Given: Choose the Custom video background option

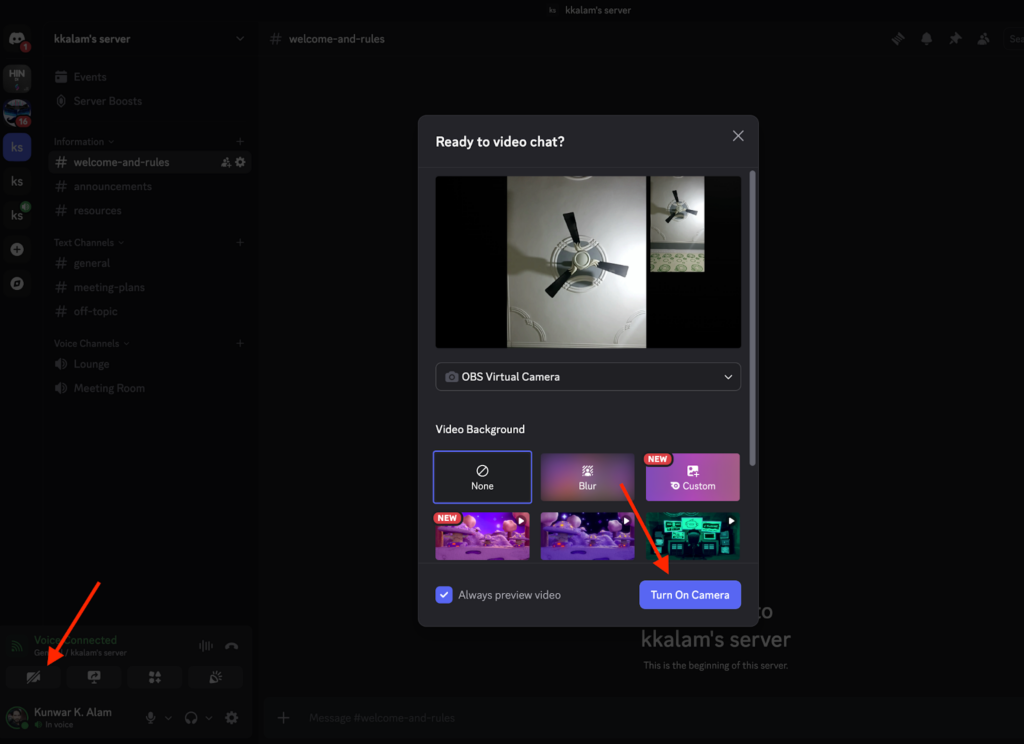Looking at the screenshot, I should pos(692,477).
